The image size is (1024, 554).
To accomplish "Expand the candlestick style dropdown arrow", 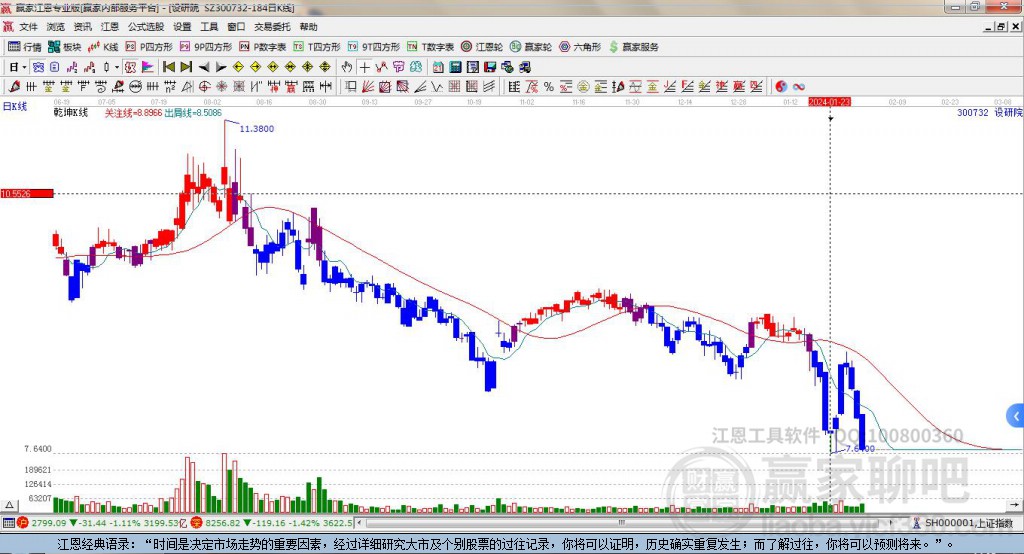I will point(117,67).
